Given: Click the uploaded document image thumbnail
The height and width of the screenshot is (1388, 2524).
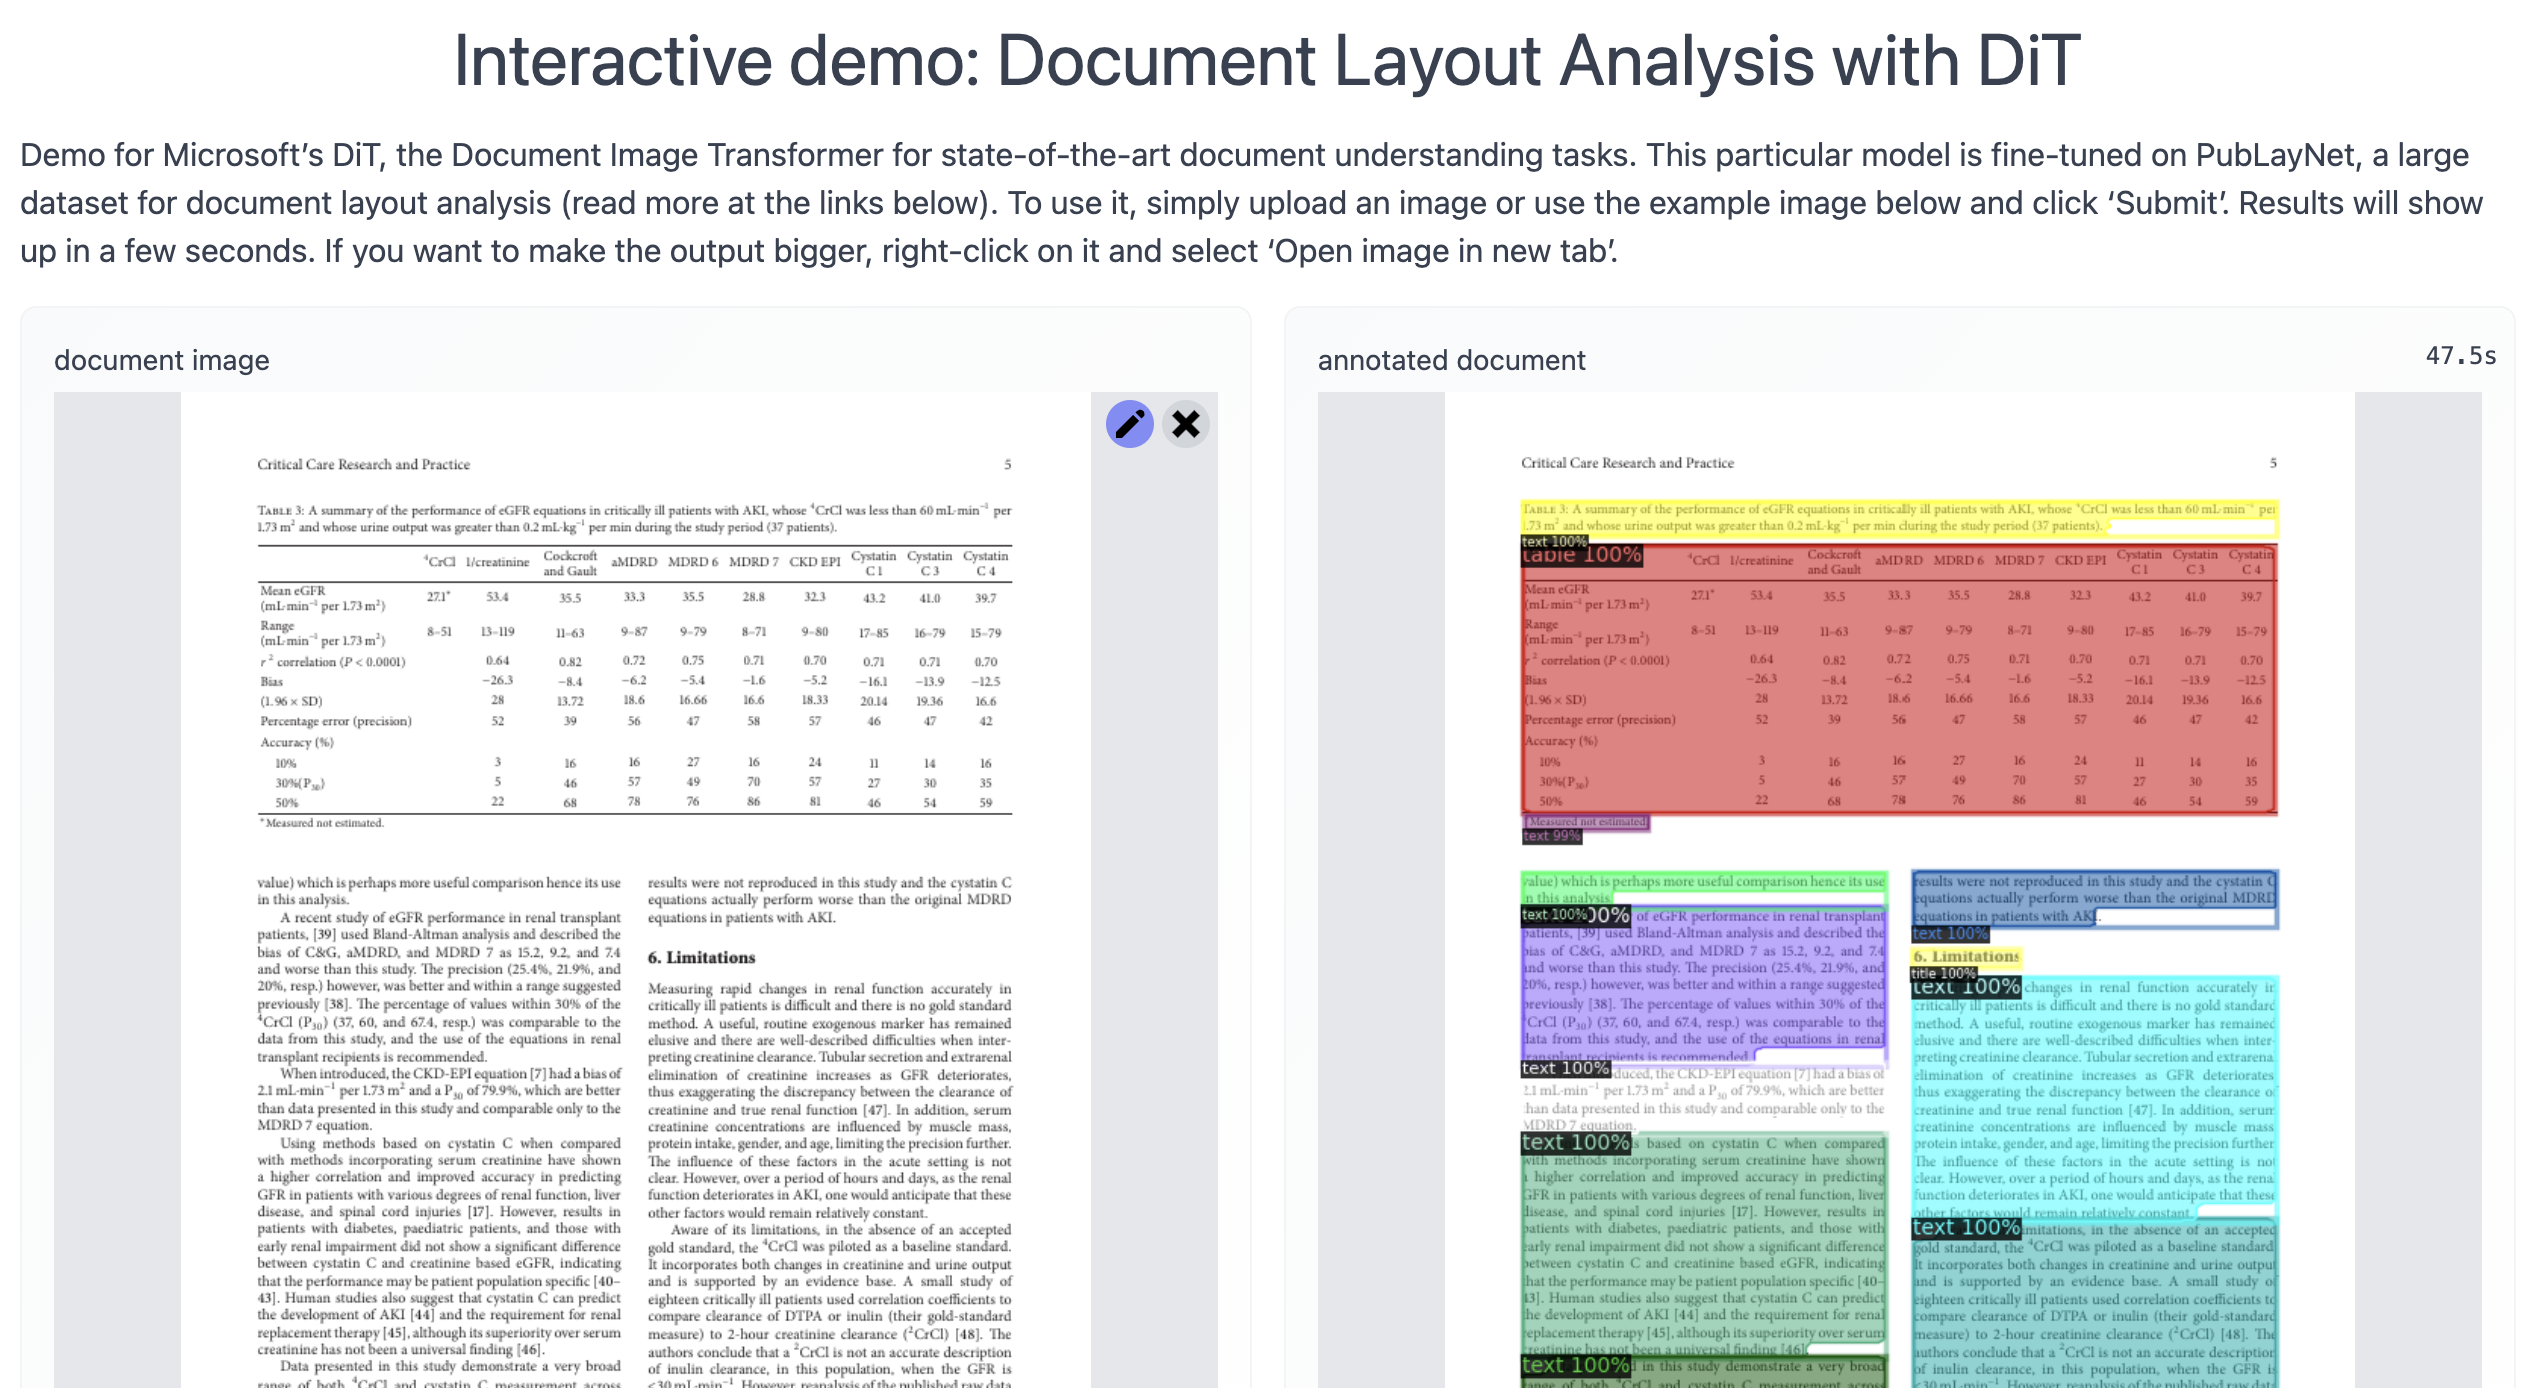Looking at the screenshot, I should coord(636,890).
